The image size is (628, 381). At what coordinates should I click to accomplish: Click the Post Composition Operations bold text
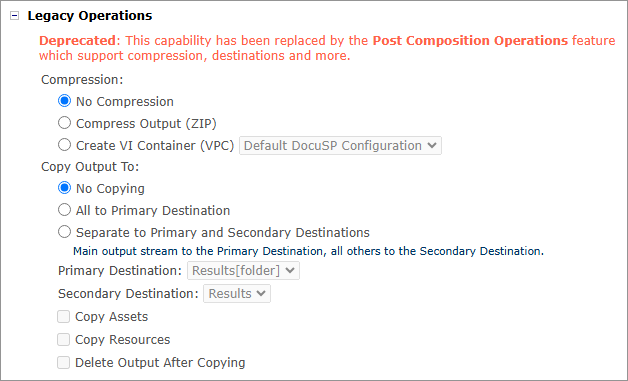[470, 40]
